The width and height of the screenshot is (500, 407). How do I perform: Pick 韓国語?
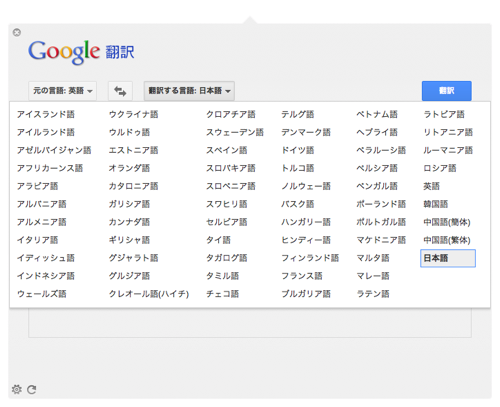point(436,204)
